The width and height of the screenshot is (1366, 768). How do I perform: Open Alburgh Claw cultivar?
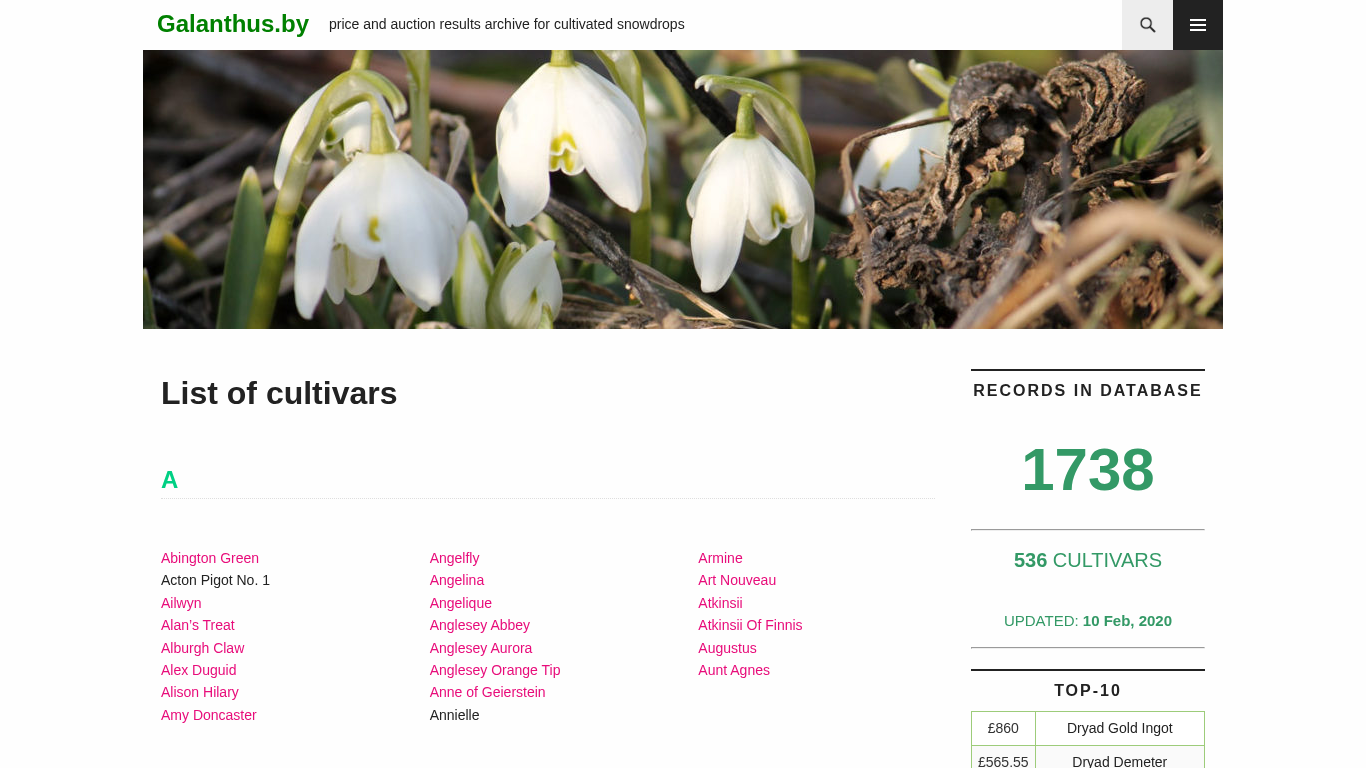point(203,648)
